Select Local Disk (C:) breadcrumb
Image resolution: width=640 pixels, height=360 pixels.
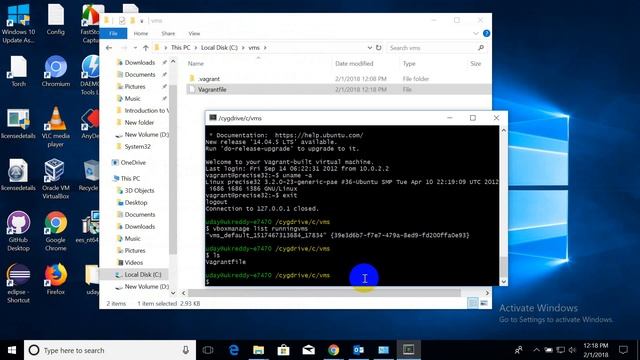pos(219,48)
